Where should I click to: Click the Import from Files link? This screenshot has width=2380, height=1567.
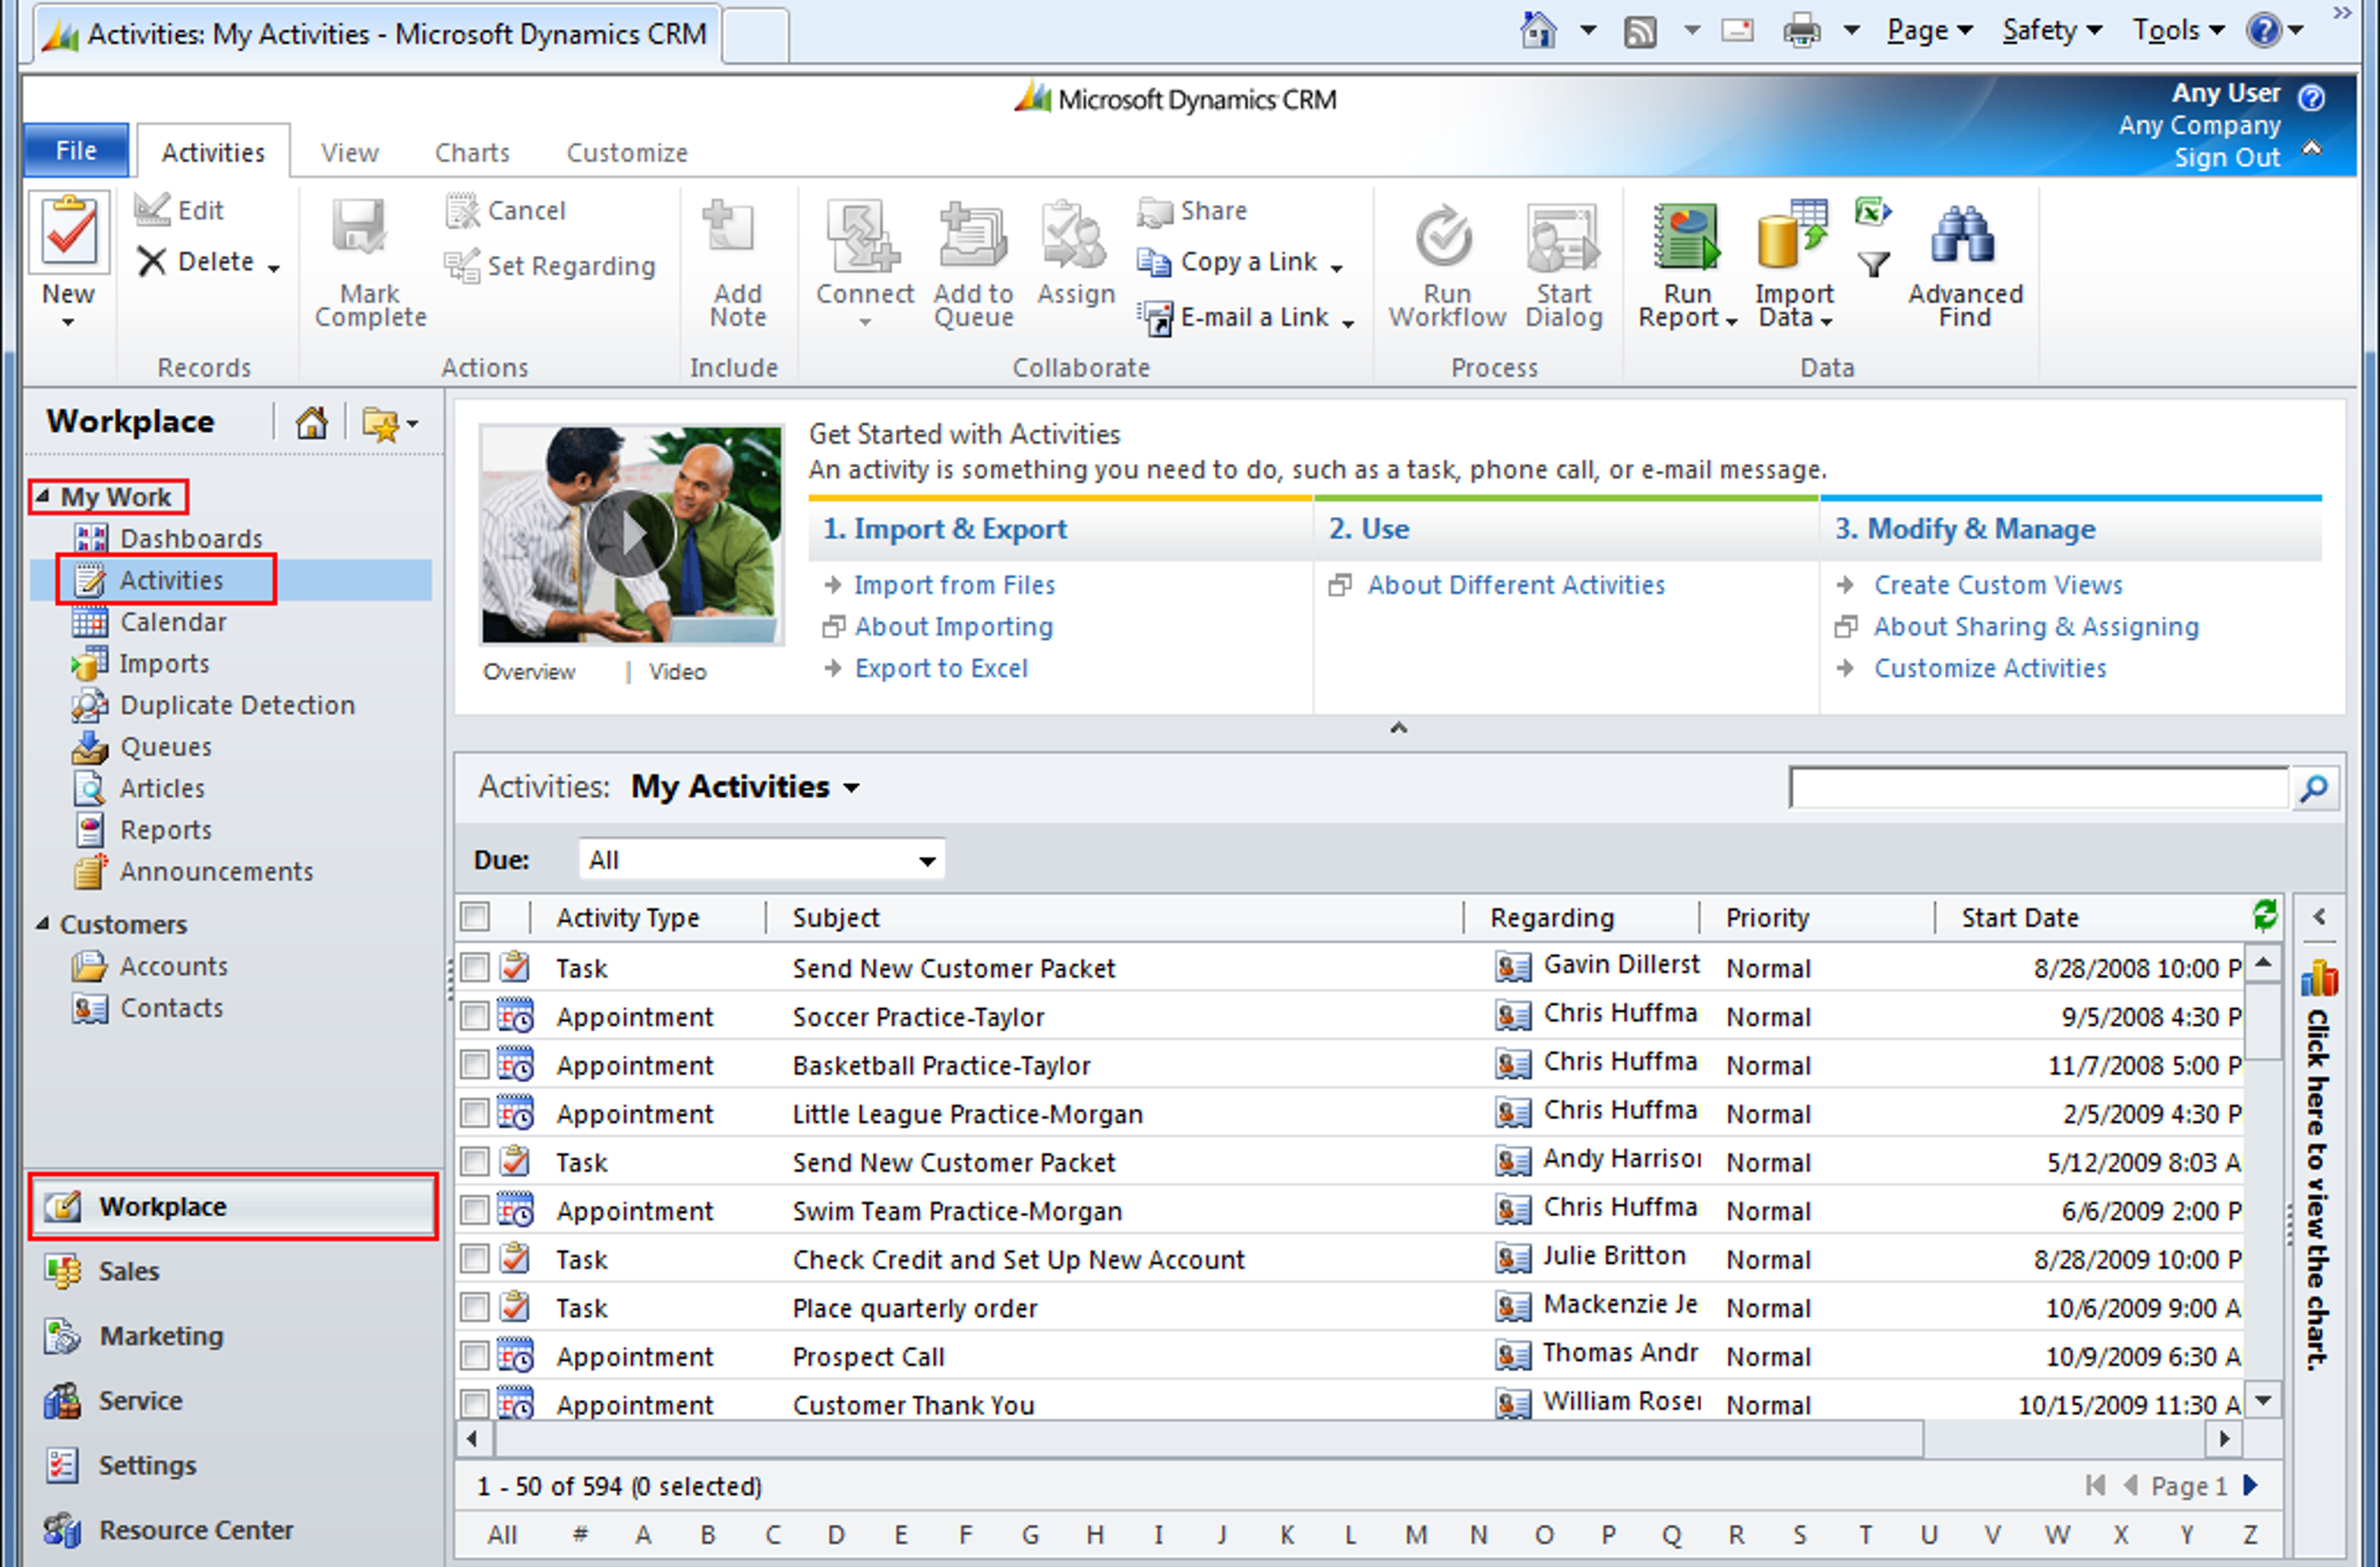(x=954, y=585)
